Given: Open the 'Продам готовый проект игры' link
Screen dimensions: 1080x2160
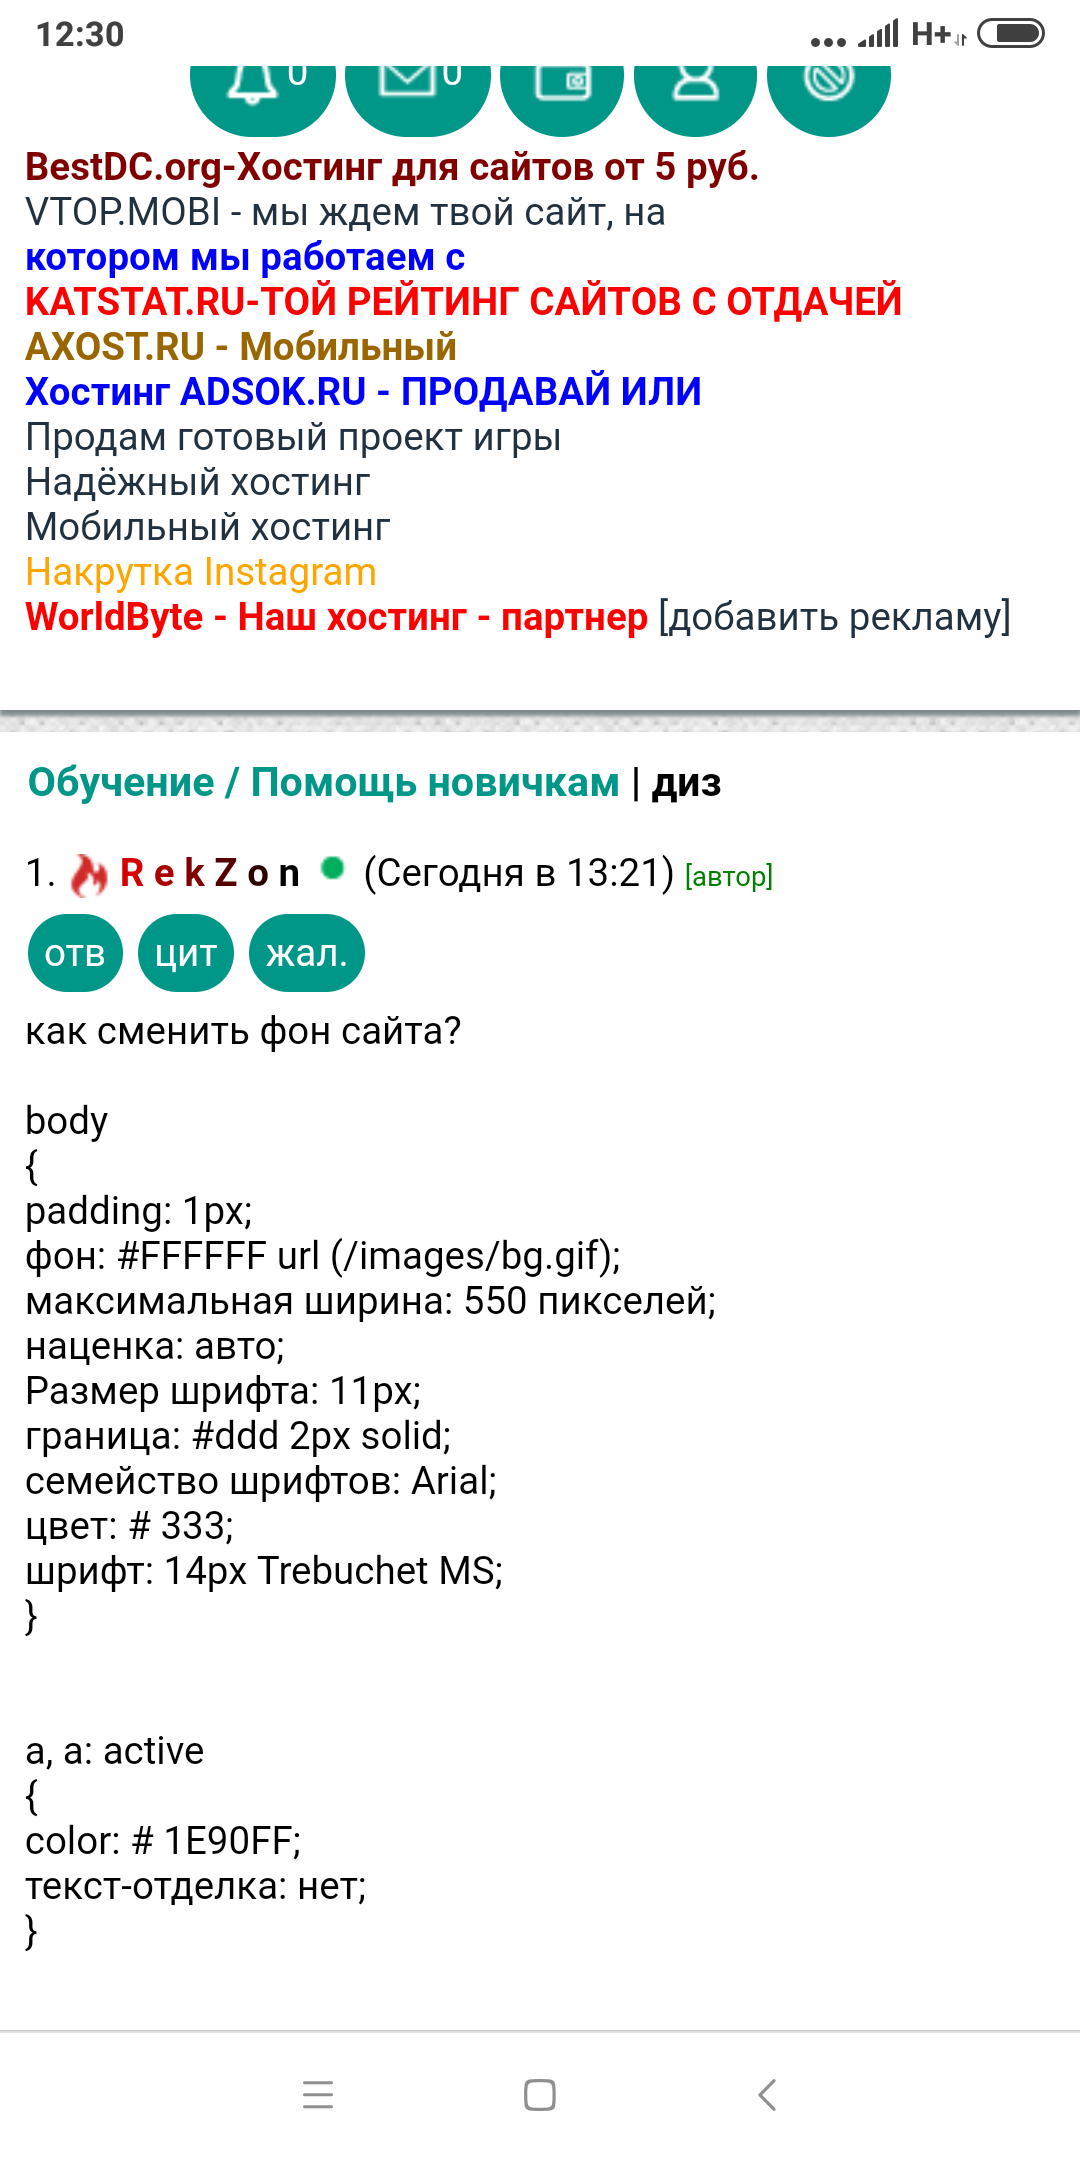Looking at the screenshot, I should pos(293,437).
